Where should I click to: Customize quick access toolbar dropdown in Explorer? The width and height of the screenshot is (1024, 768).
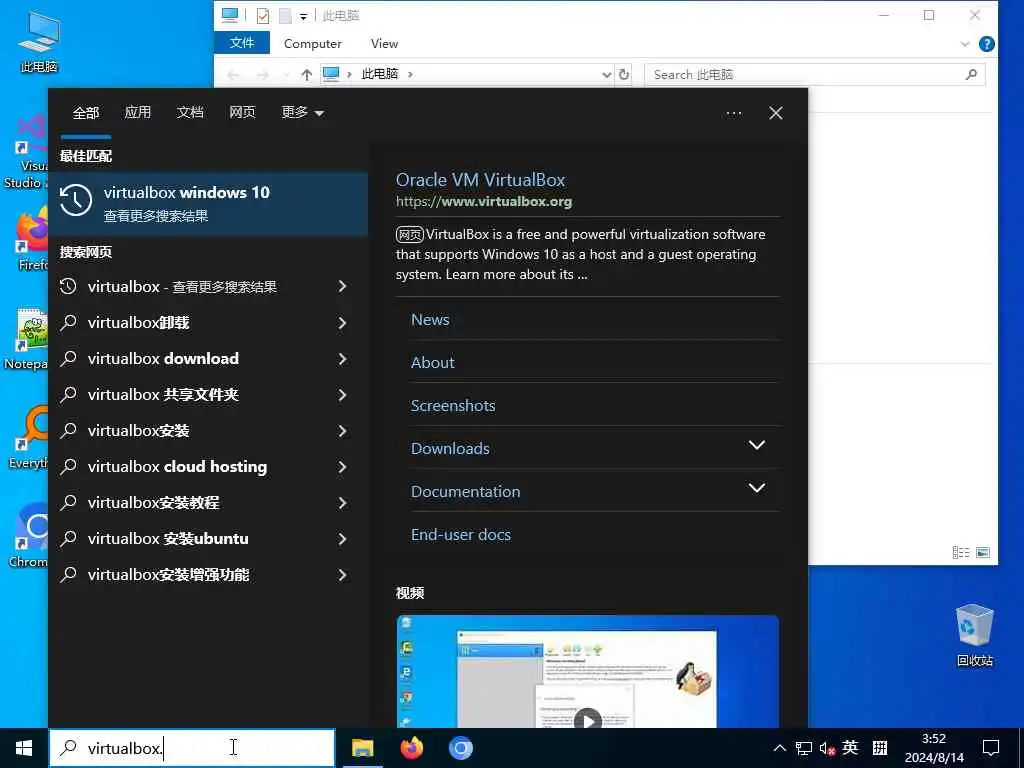303,16
